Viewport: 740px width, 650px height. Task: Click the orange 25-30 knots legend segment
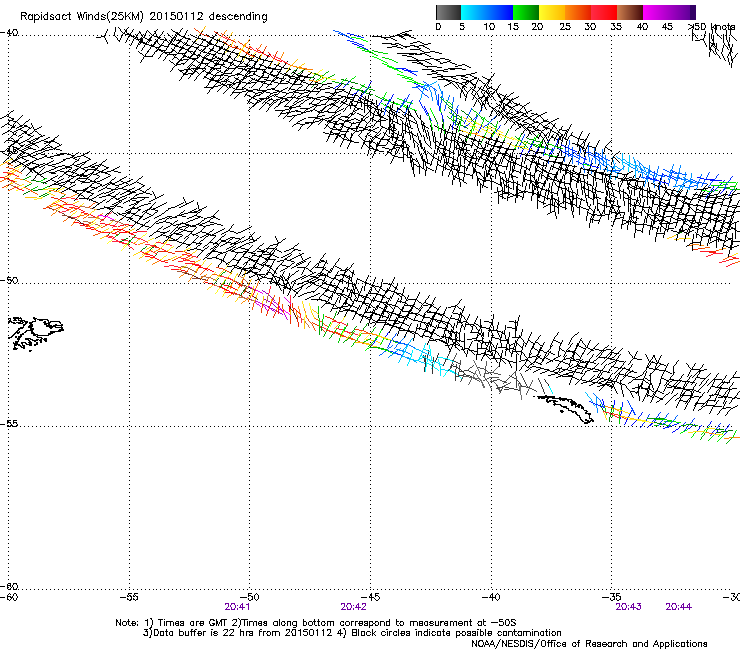tap(578, 12)
